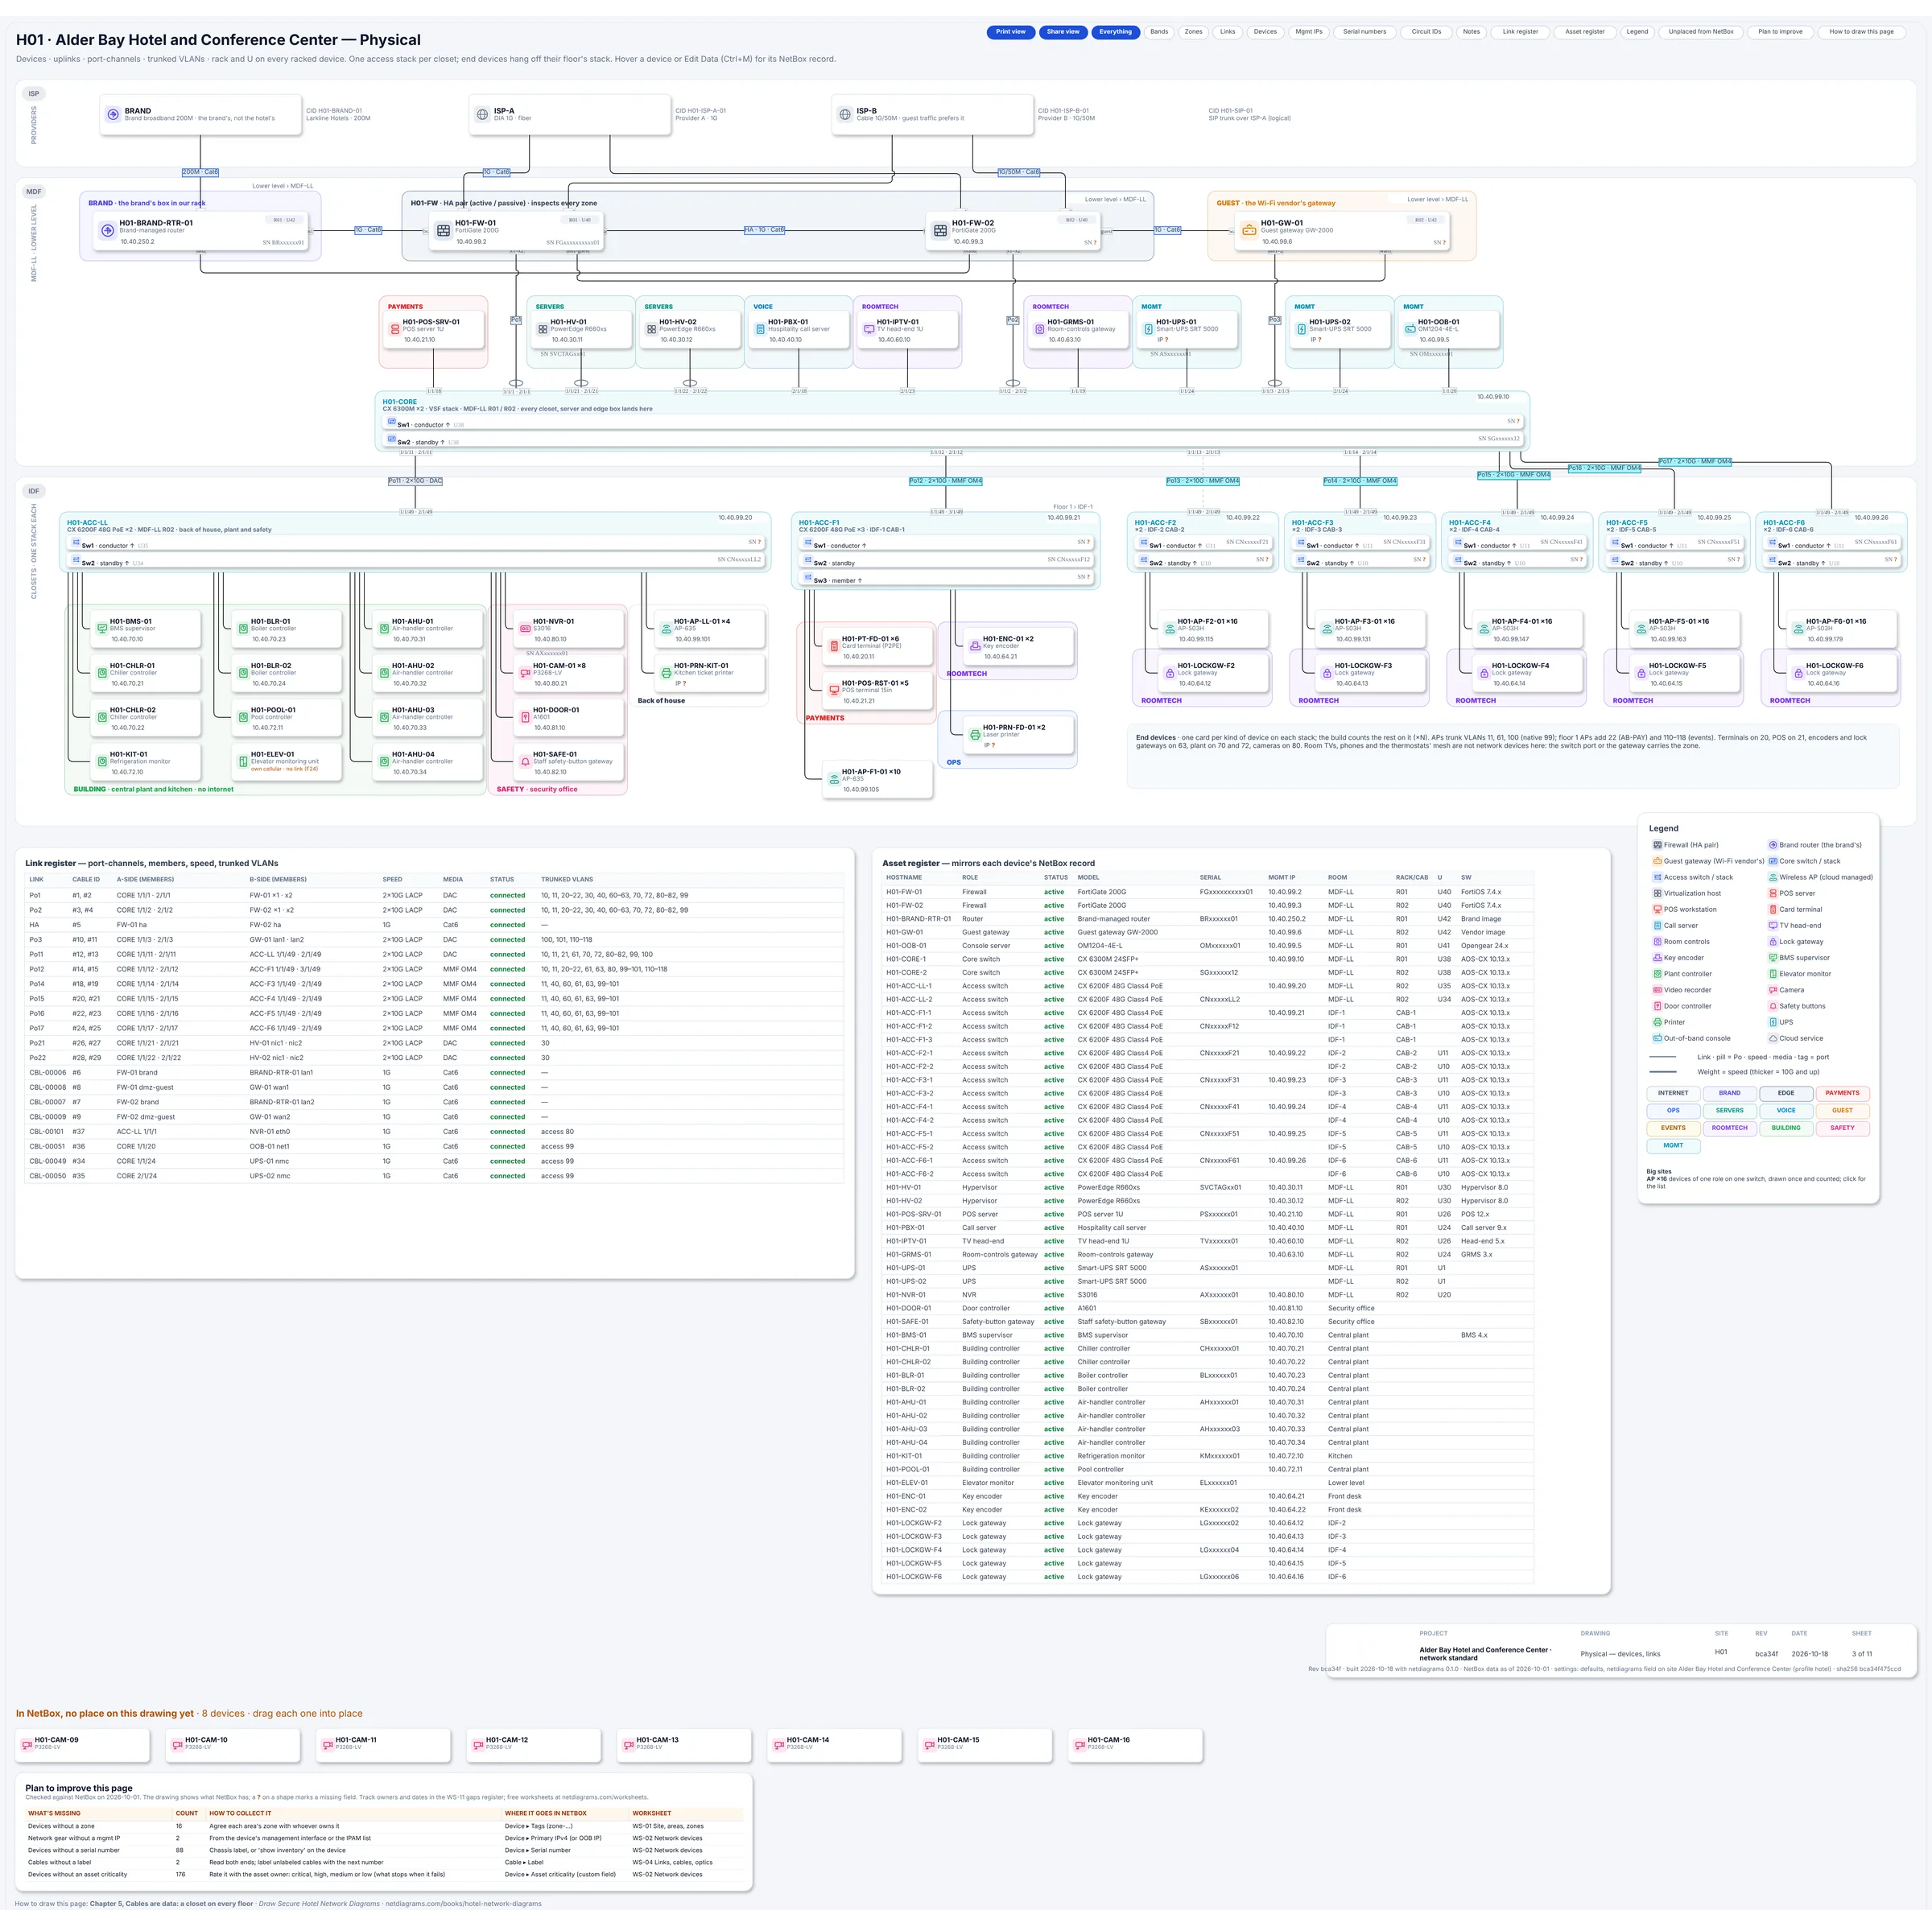This screenshot has height=1910, width=1932.
Task: Select the unplaced H01-CAM-12 card
Action: (x=534, y=1744)
